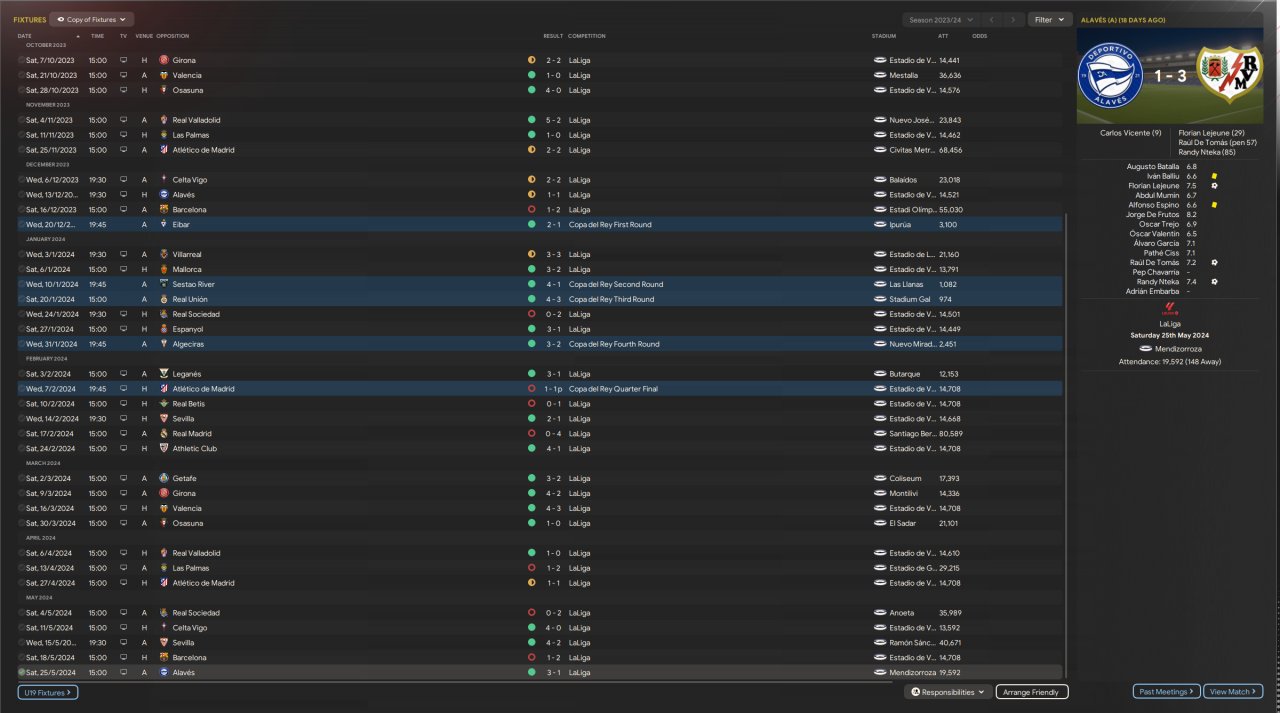The image size is (1280, 713).
Task: Select the radio circle for Sat, 3/2/2024 row
Action: 21,374
